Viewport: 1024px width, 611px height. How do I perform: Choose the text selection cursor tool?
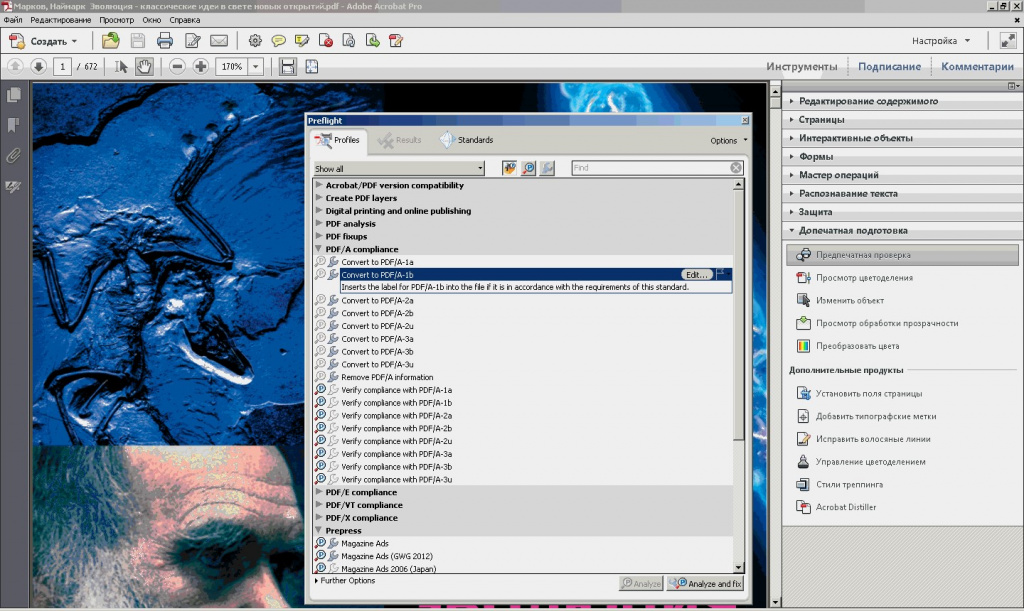tap(121, 67)
